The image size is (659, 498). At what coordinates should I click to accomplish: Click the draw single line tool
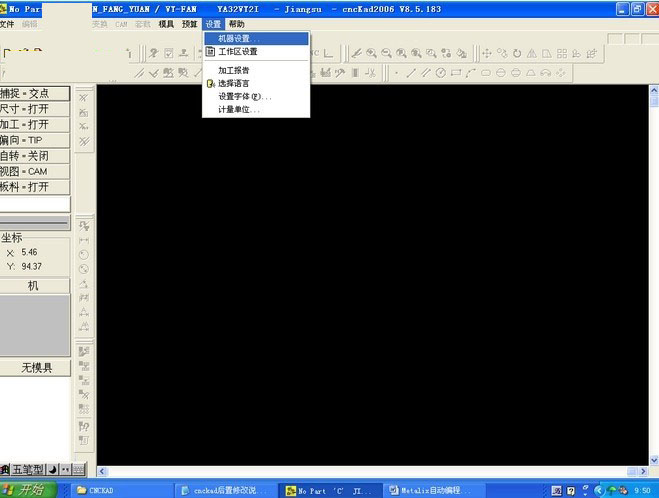[411, 73]
